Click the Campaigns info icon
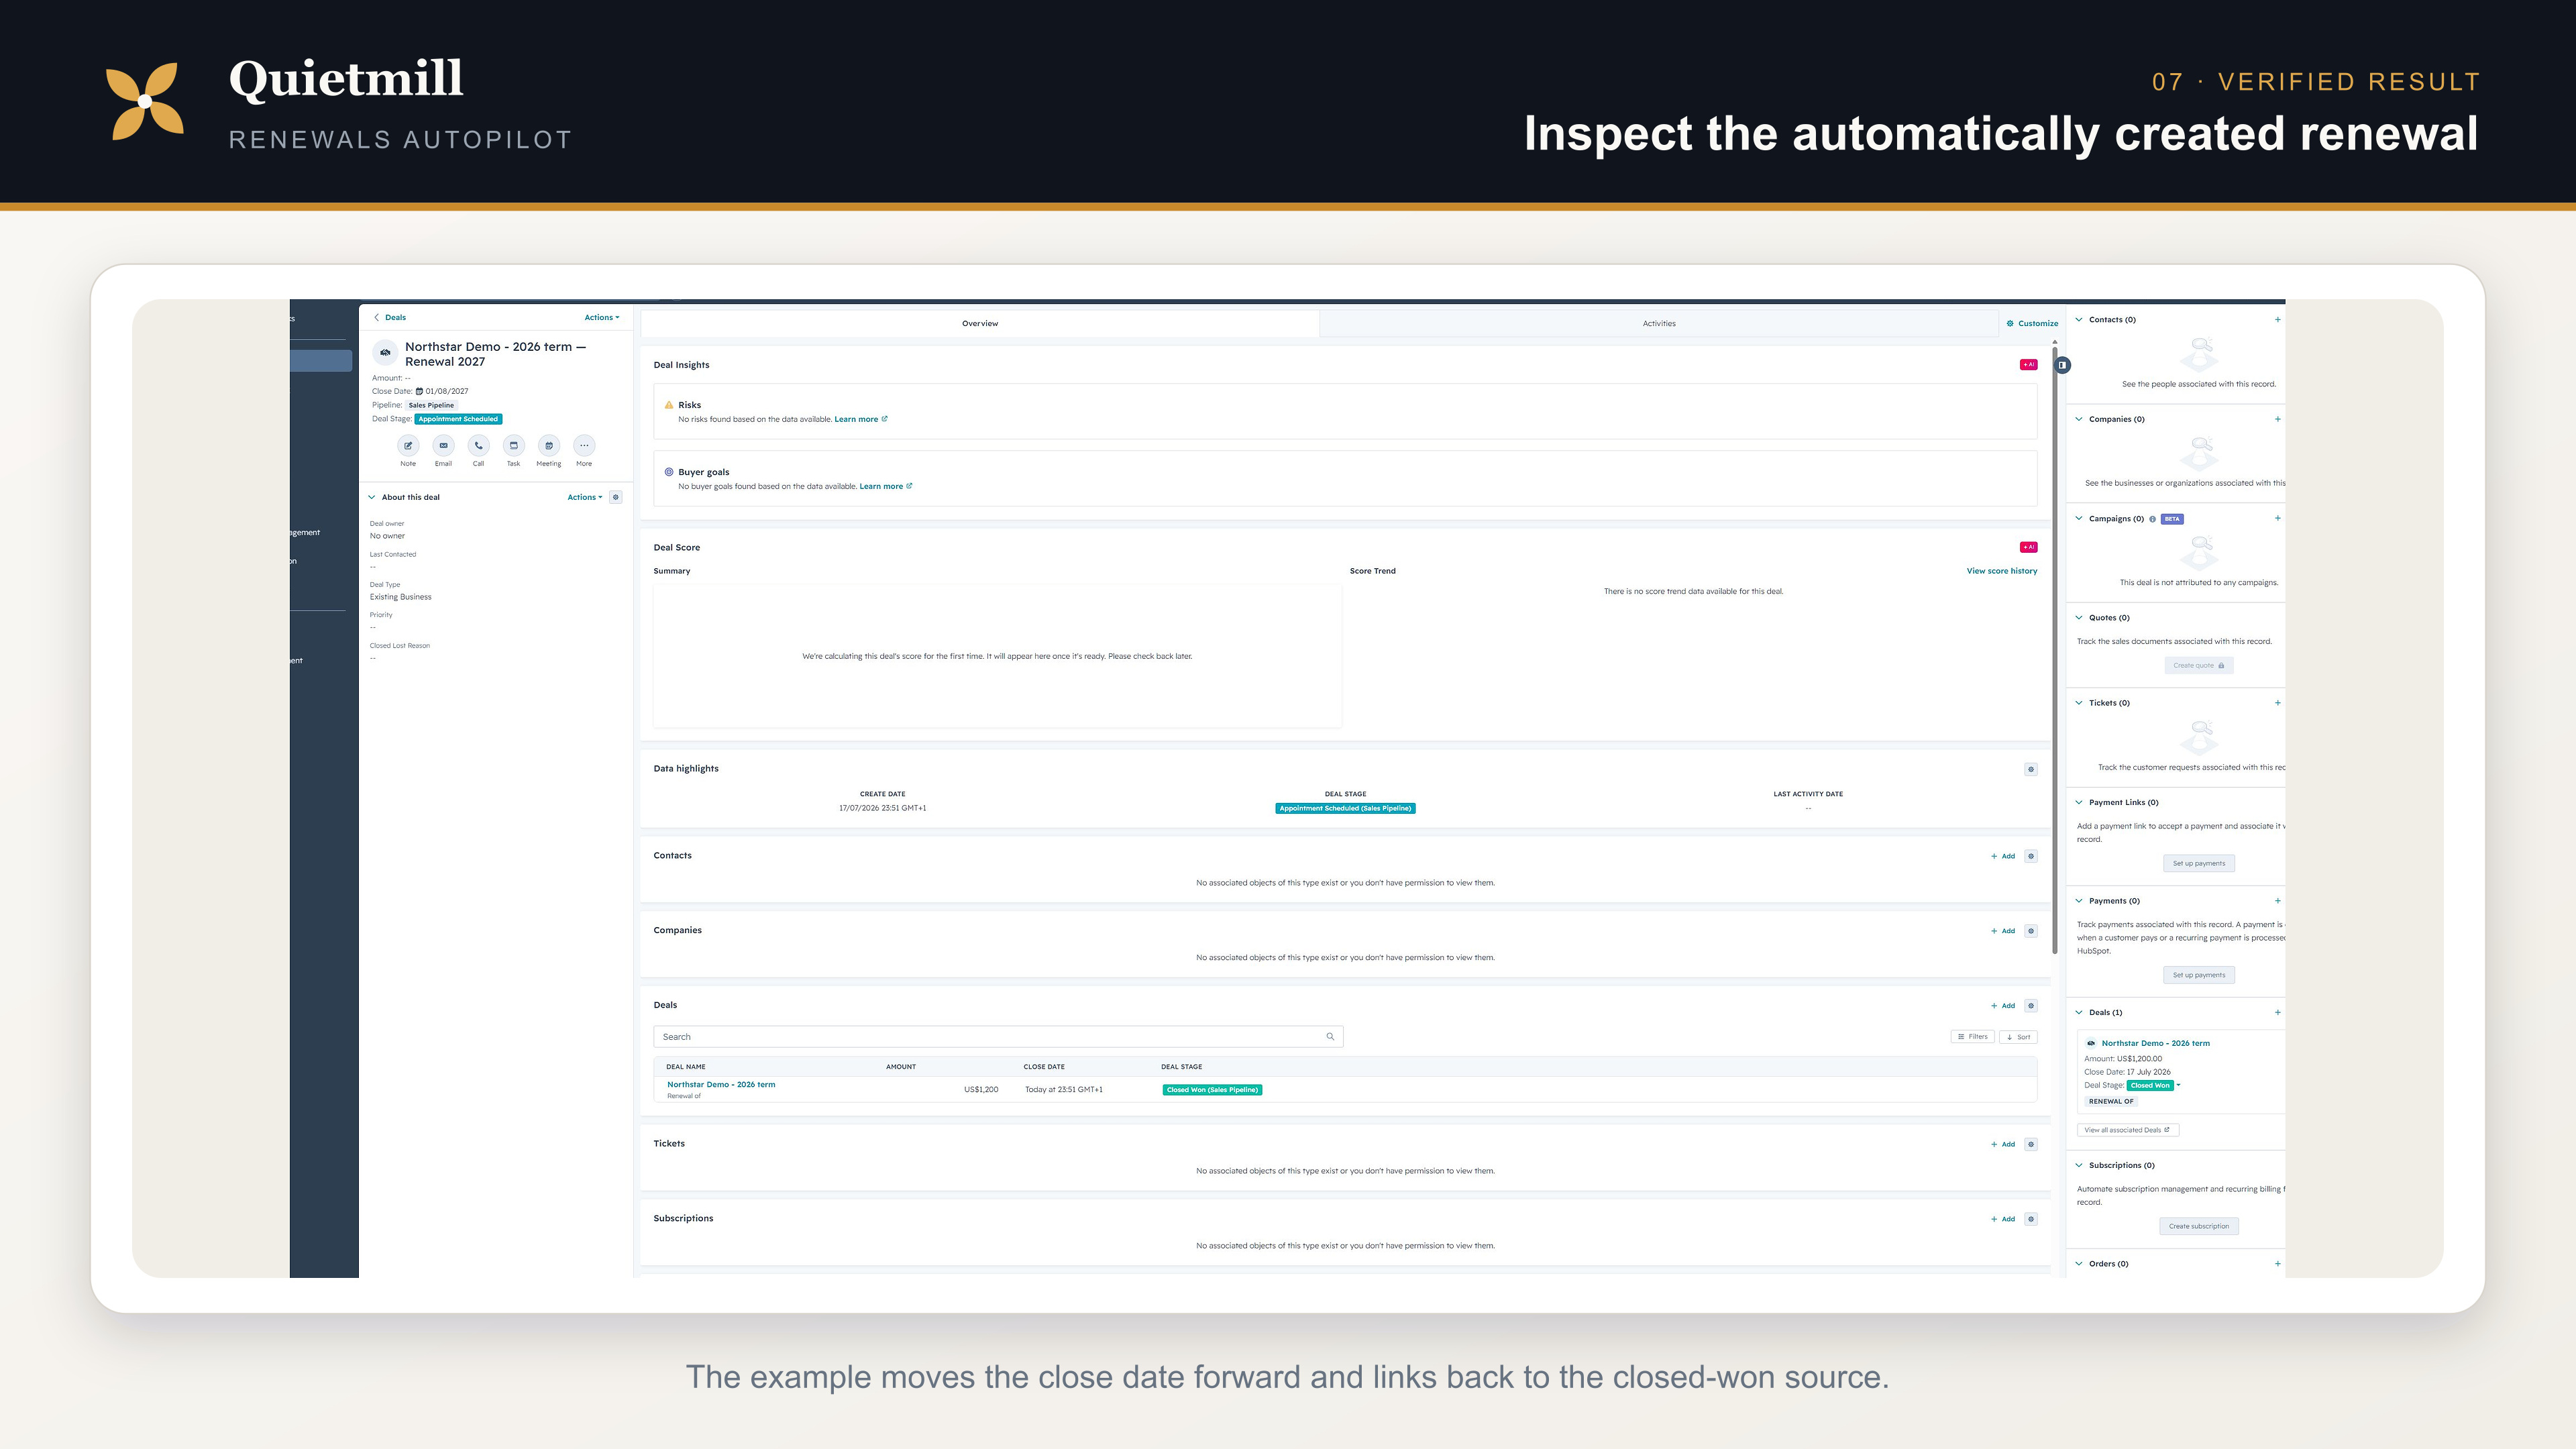 click(x=2153, y=519)
